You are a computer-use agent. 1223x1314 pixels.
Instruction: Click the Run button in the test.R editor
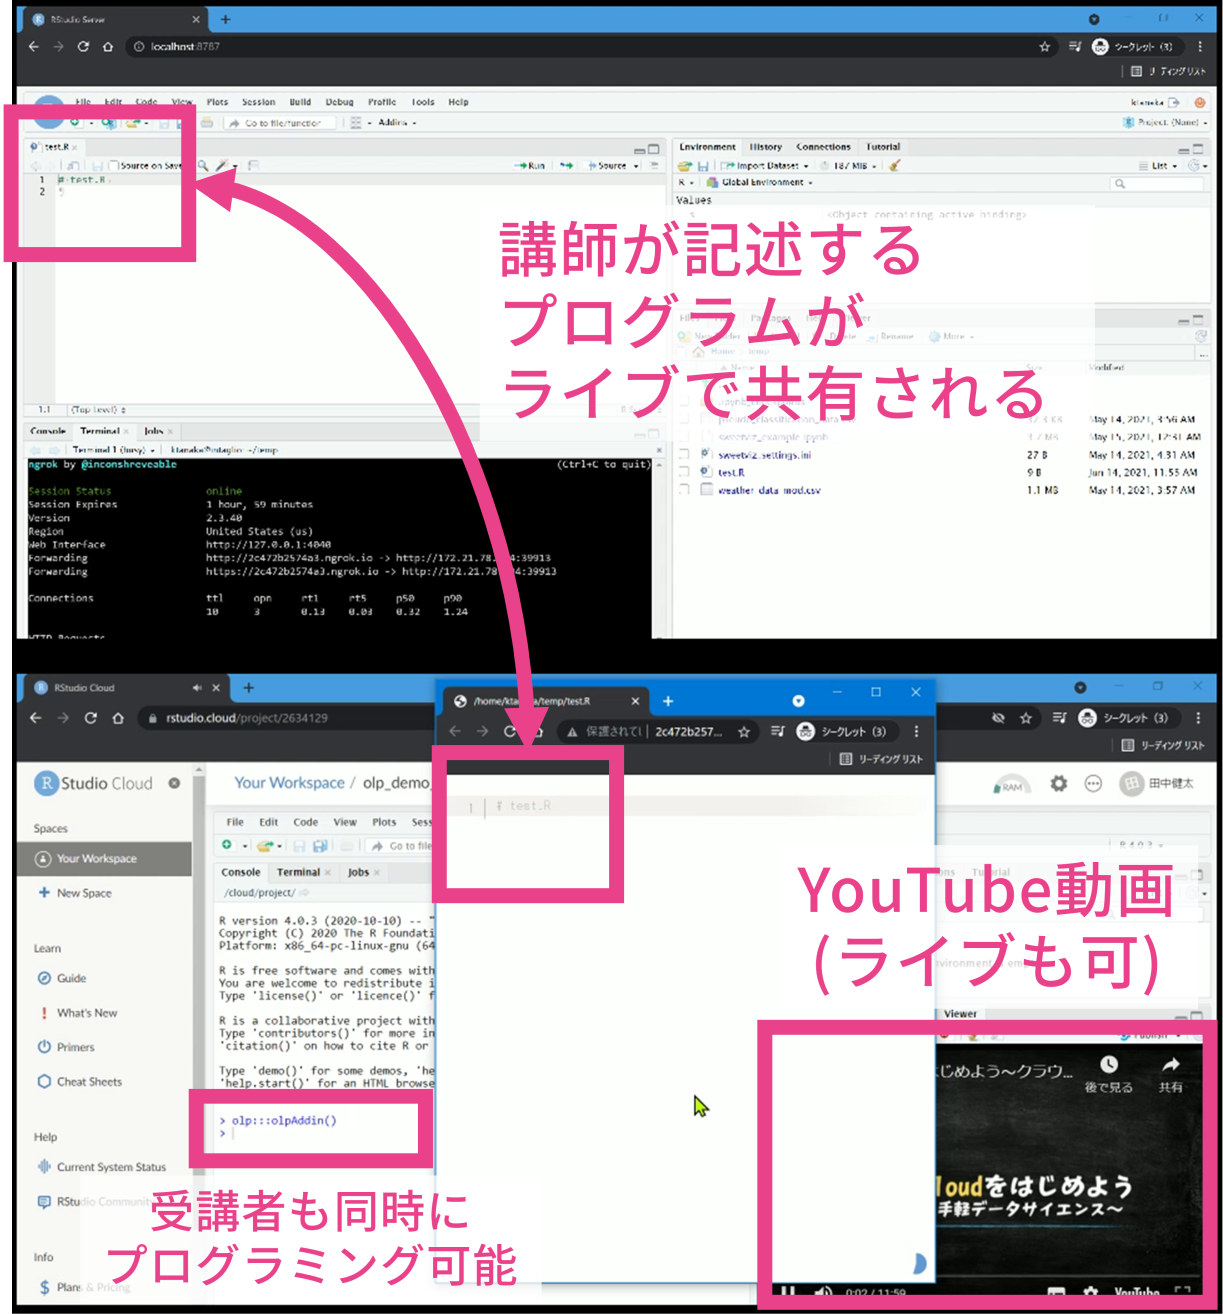coord(530,165)
